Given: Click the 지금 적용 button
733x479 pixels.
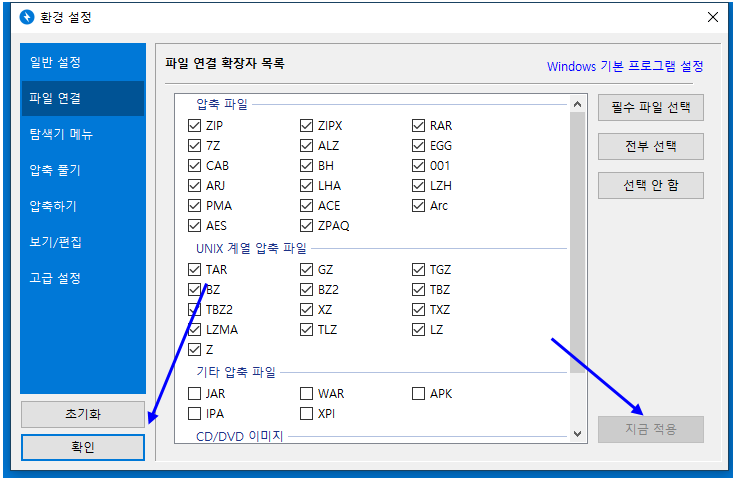Looking at the screenshot, I should pyautogui.click(x=651, y=429).
